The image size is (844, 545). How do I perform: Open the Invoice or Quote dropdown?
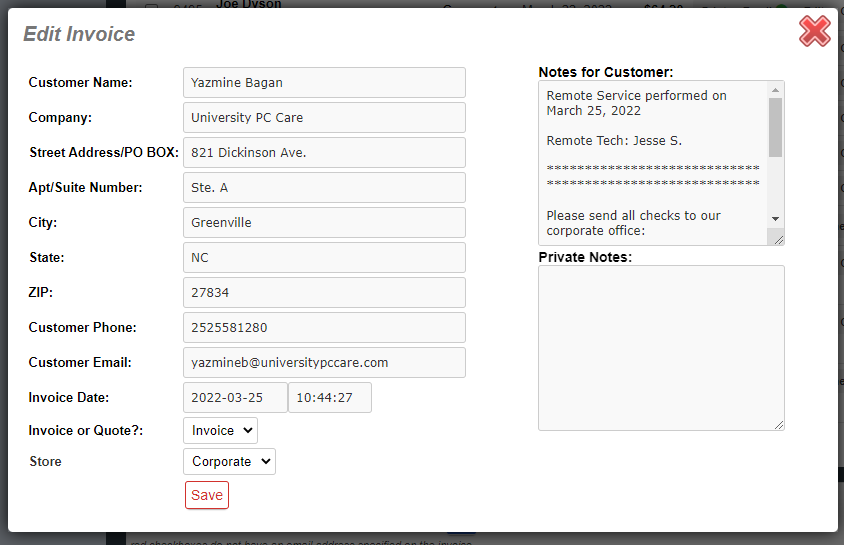coord(220,431)
